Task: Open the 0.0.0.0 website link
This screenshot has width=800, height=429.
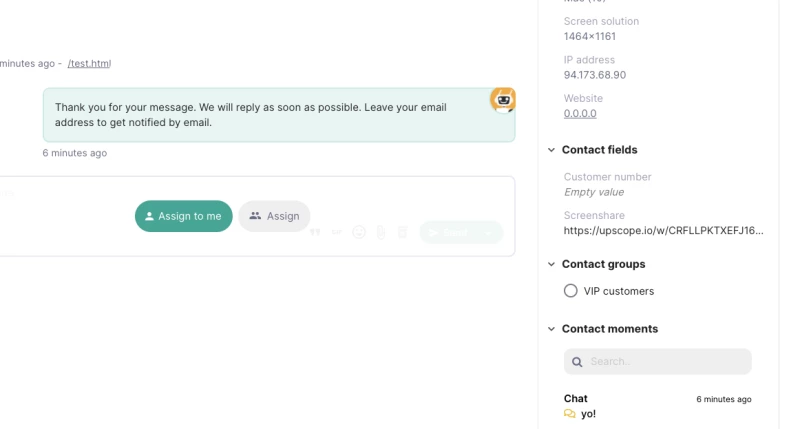Action: tap(580, 113)
